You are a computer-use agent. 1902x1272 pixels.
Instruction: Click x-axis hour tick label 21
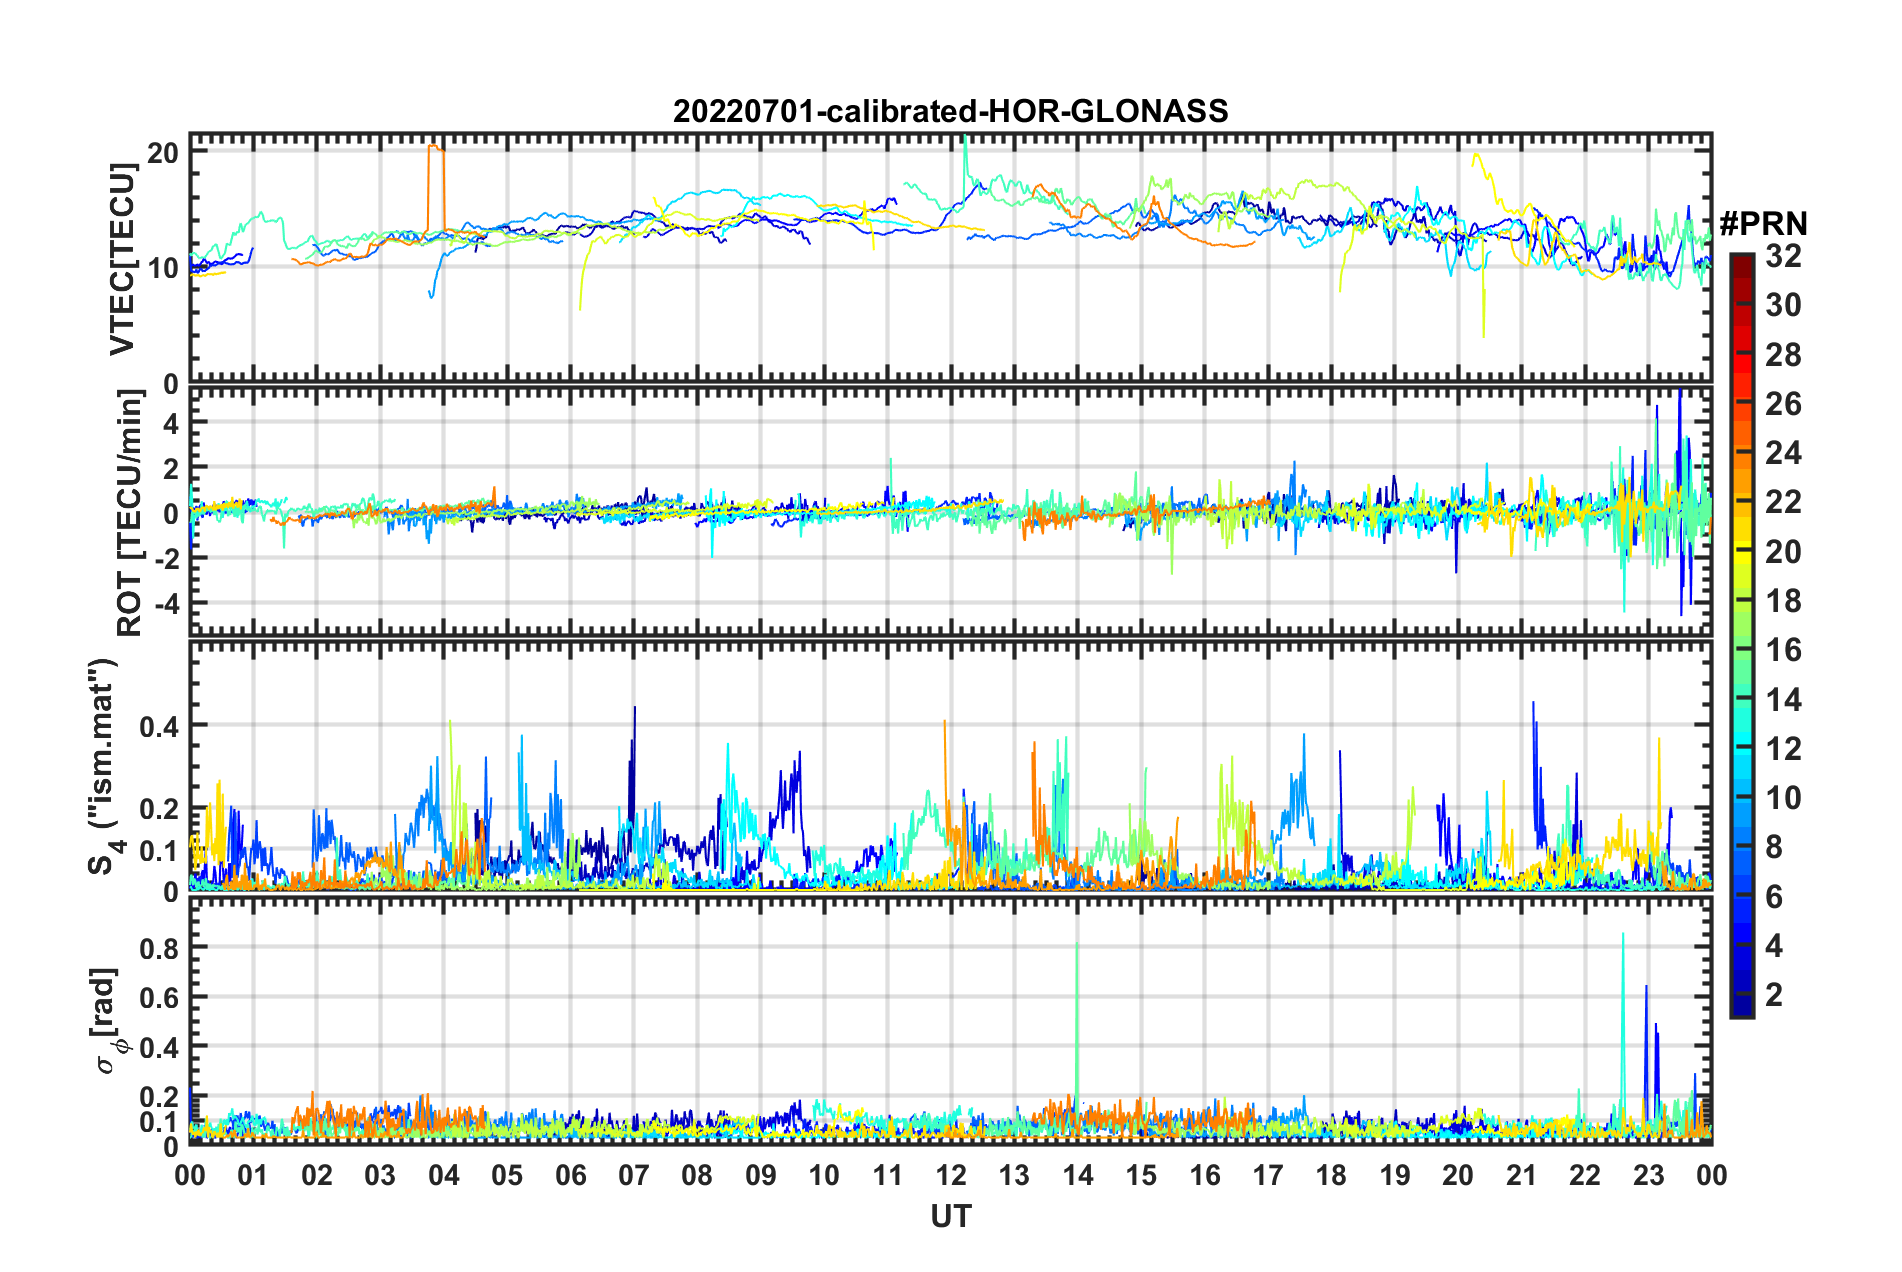point(1522,1174)
